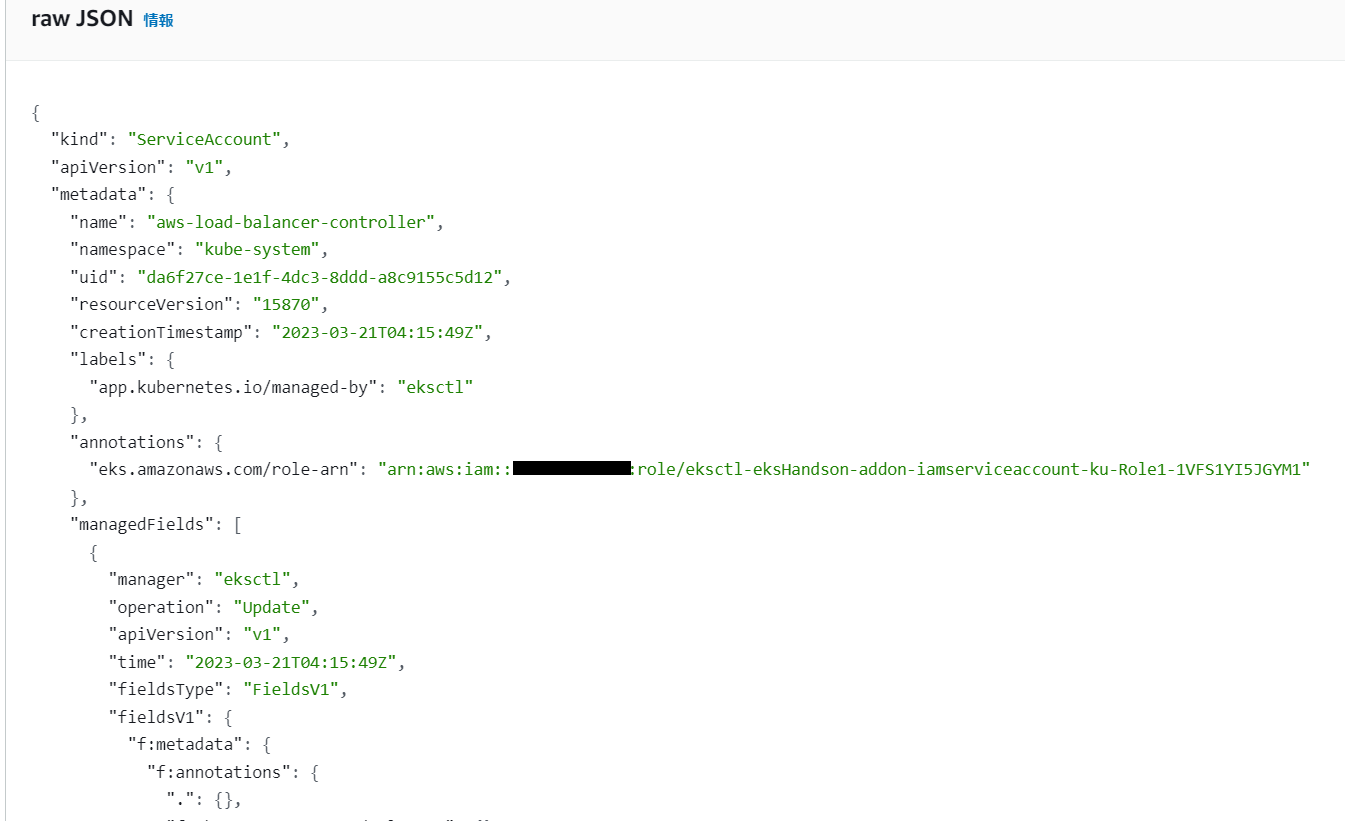The height and width of the screenshot is (821, 1350).
Task: Select the "time" value 2023-03-21T04:15:49Z
Action: click(292, 662)
